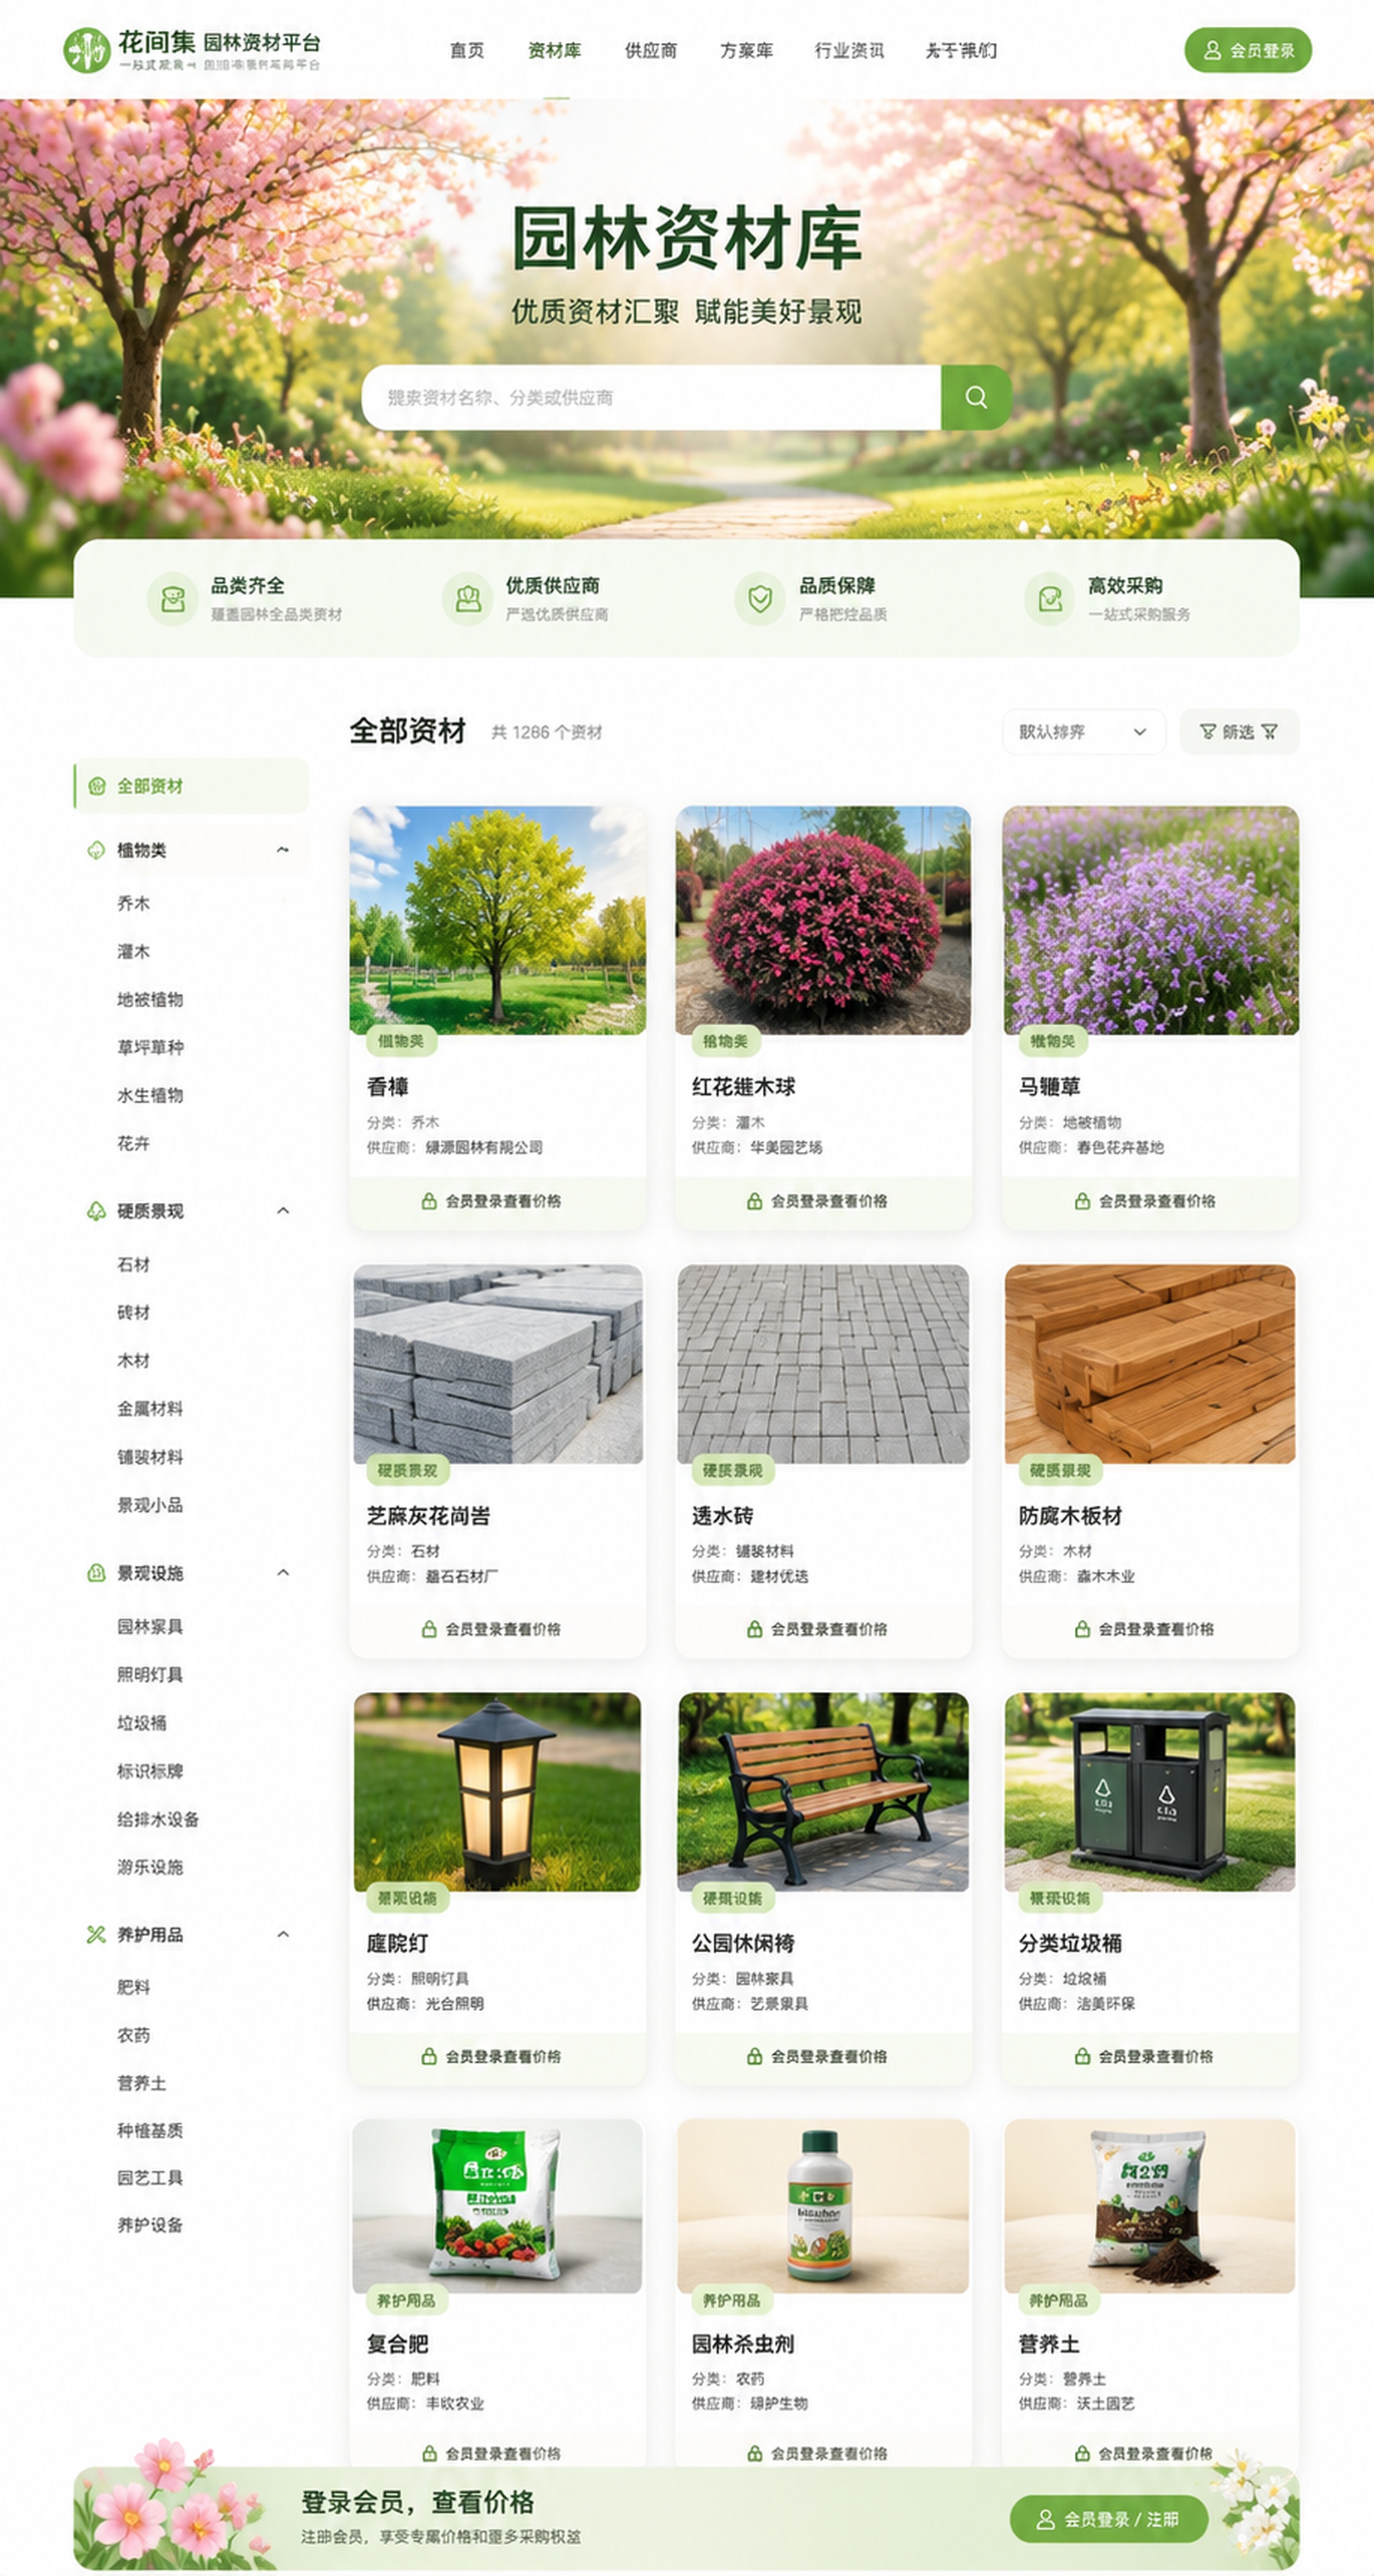Image resolution: width=1374 pixels, height=2576 pixels.
Task: Click the 花间集 logo icon
Action: tap(87, 50)
